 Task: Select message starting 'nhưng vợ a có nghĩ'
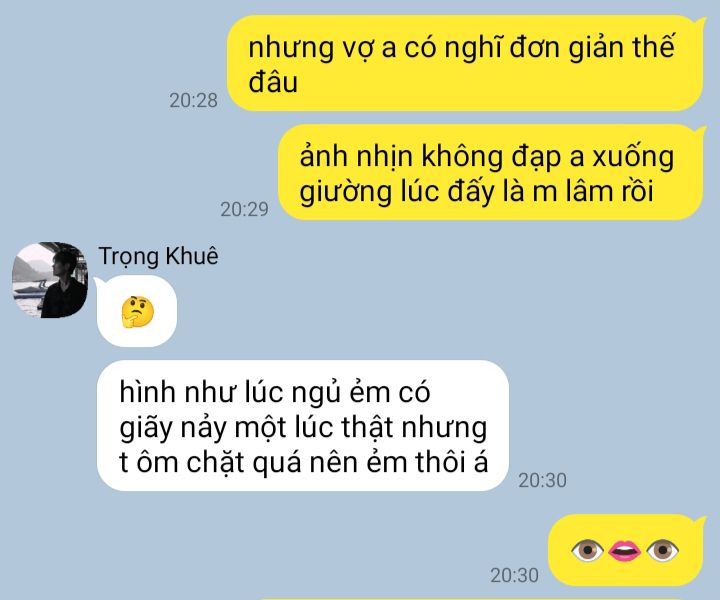point(466,63)
